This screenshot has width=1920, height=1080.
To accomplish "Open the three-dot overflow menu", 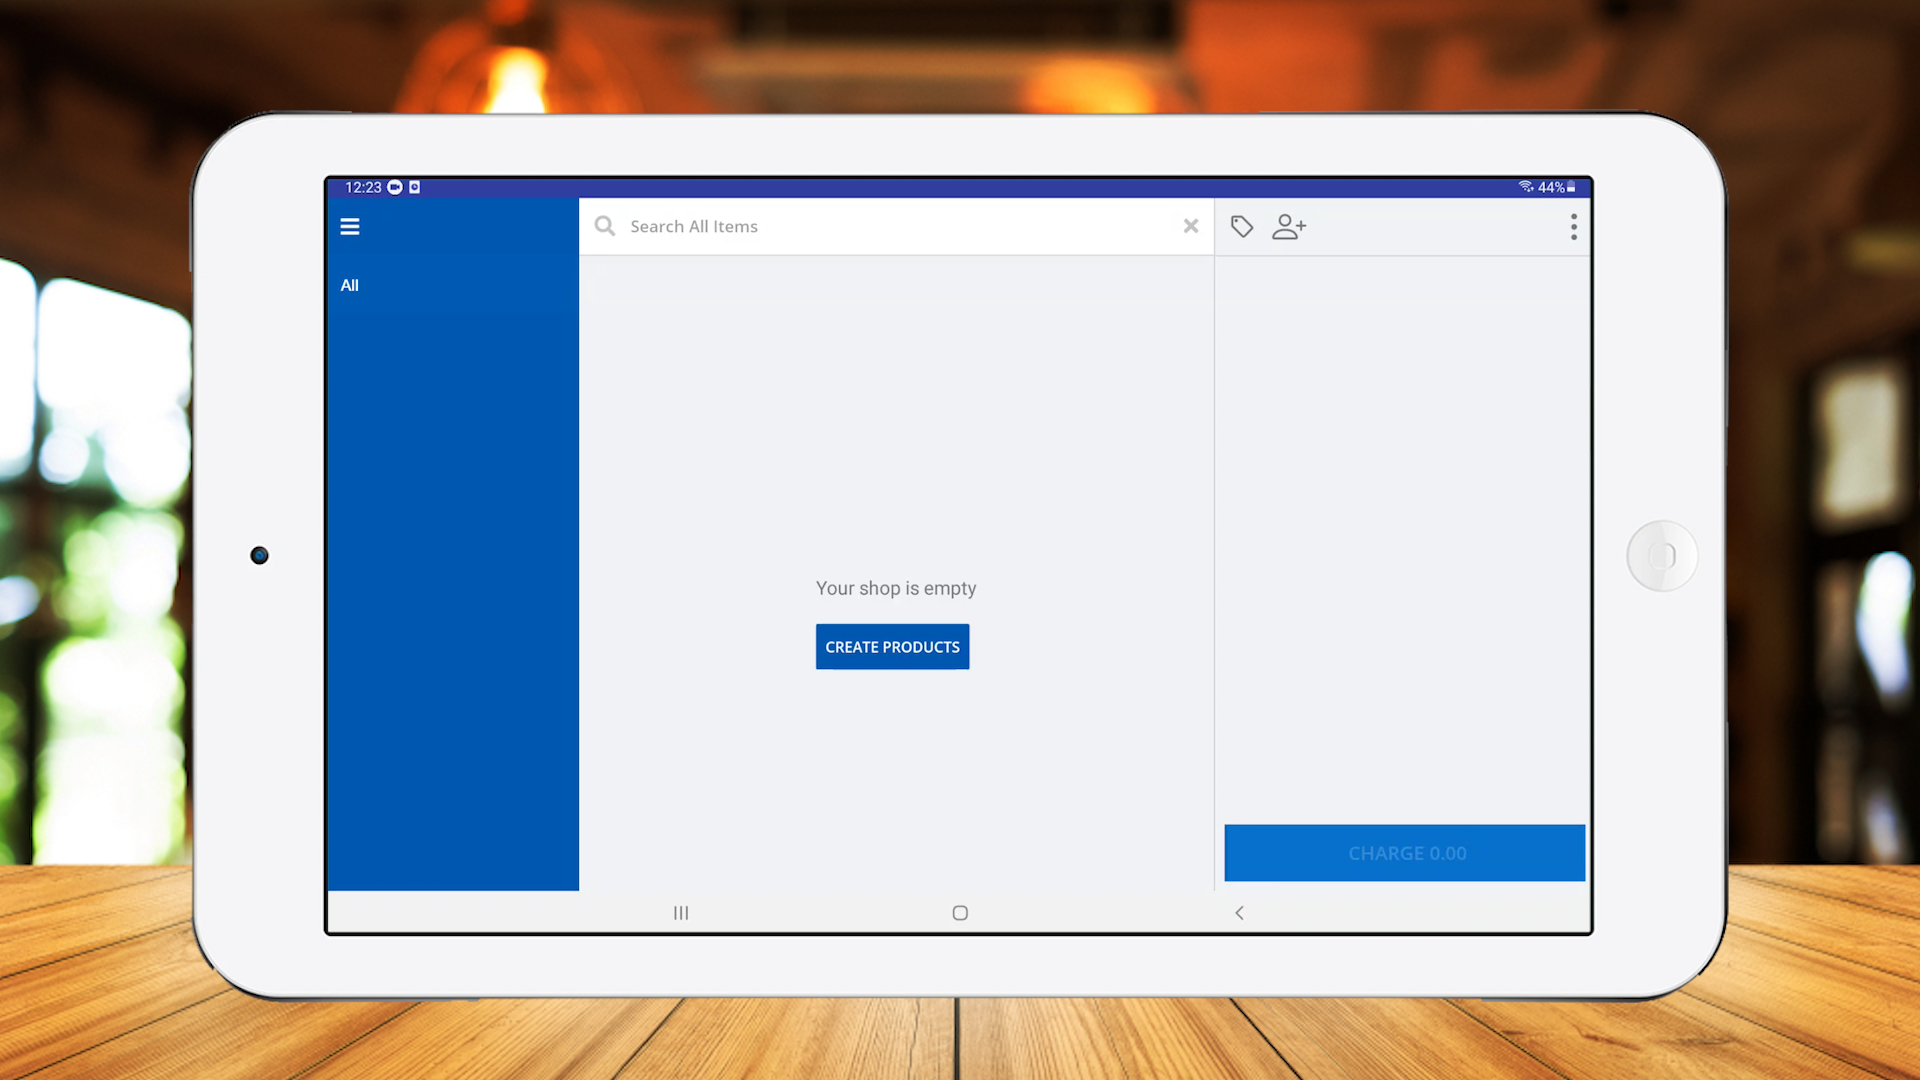I will (1573, 227).
